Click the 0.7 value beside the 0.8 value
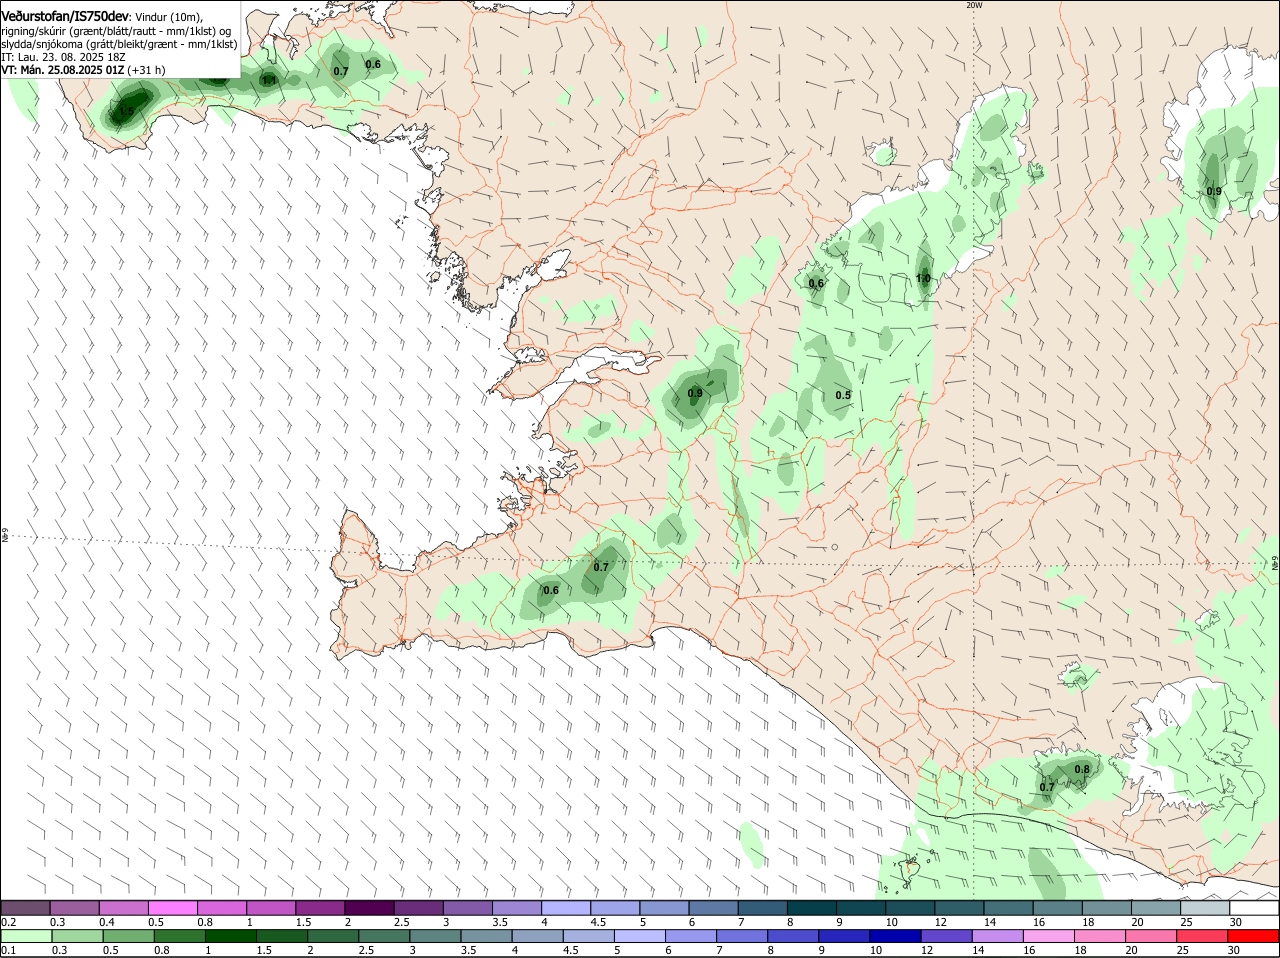 click(x=1047, y=787)
